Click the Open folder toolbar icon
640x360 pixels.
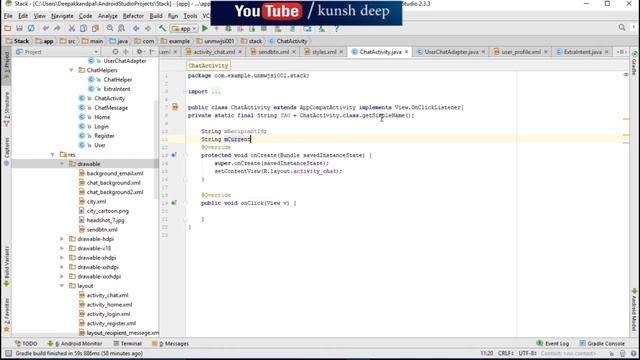coord(8,28)
